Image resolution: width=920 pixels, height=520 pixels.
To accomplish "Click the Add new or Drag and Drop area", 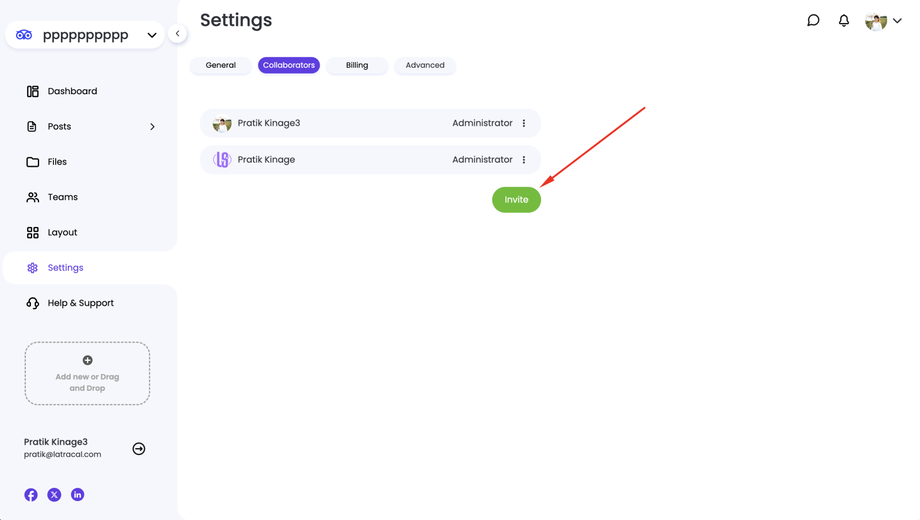I will (x=87, y=374).
